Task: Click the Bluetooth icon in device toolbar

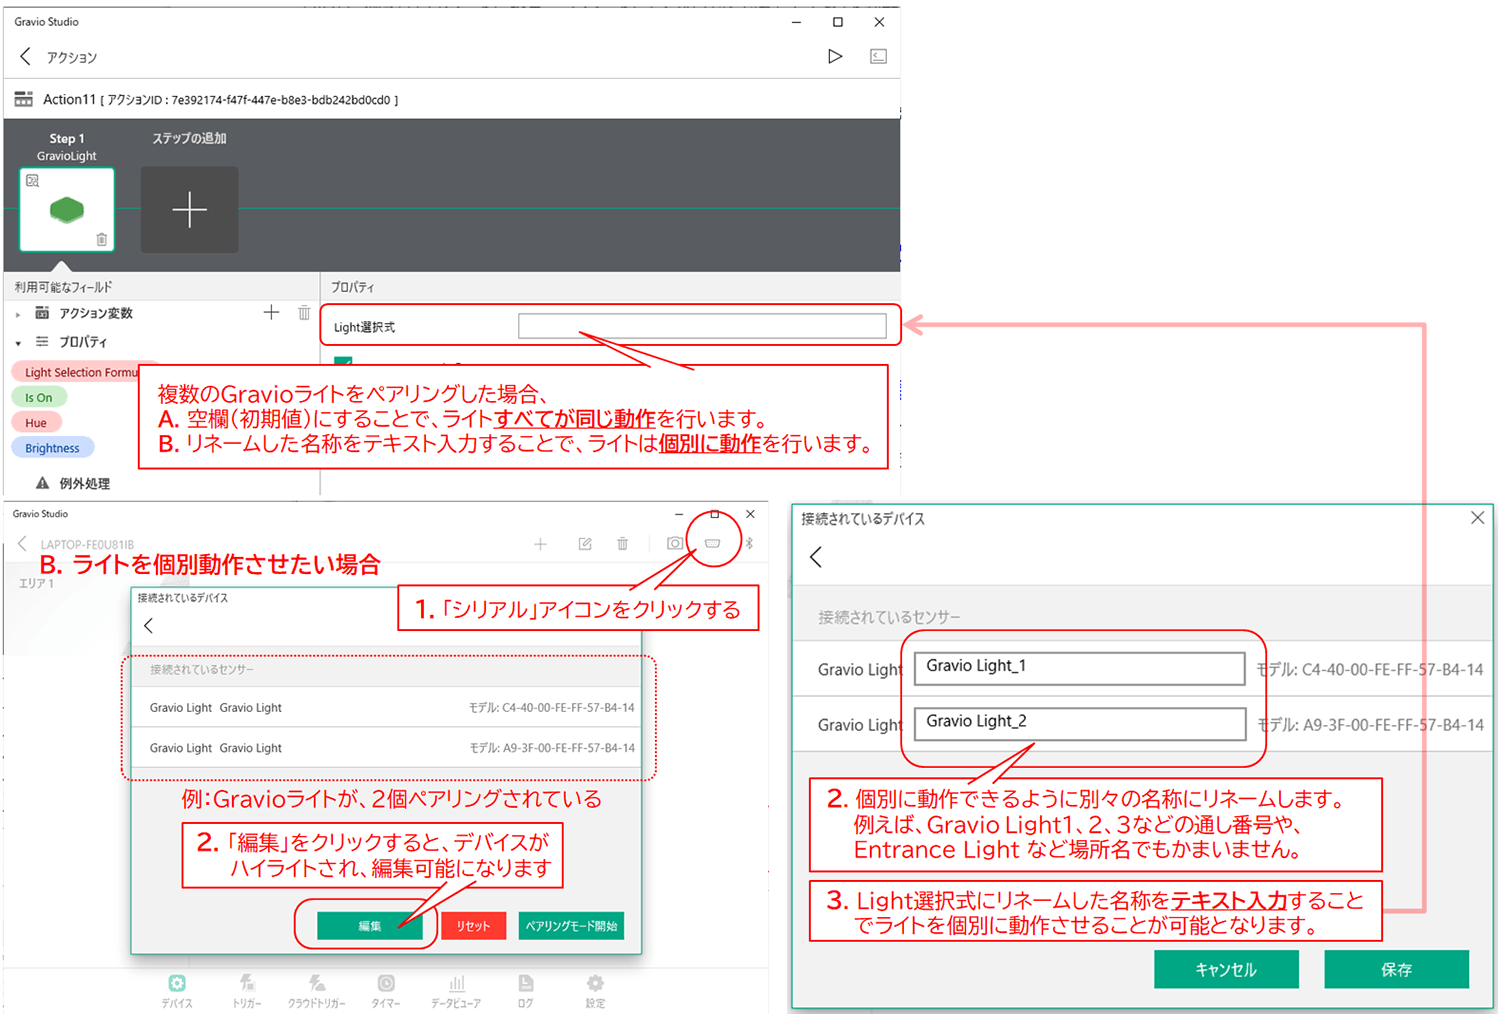Action: [x=749, y=543]
